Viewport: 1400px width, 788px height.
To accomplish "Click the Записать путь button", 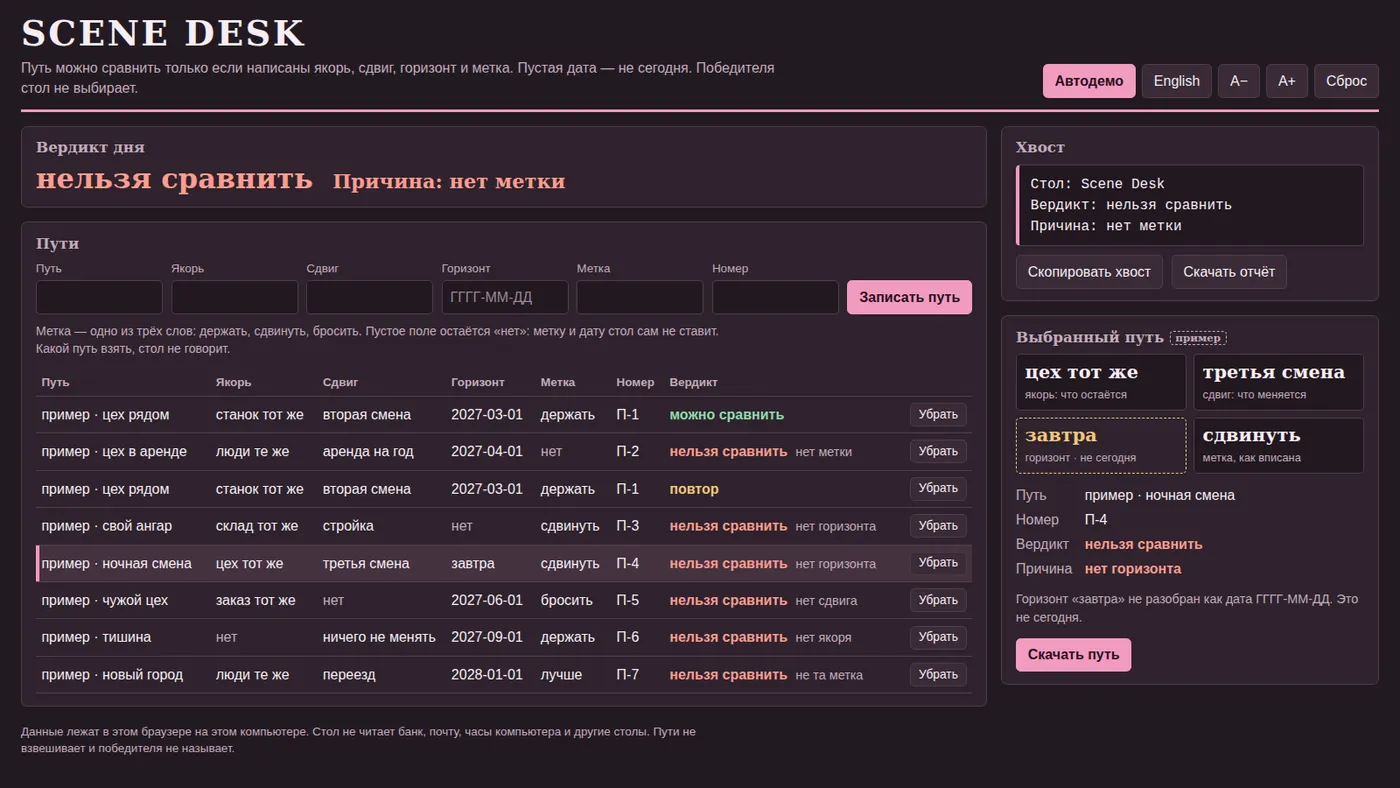I will coord(909,297).
